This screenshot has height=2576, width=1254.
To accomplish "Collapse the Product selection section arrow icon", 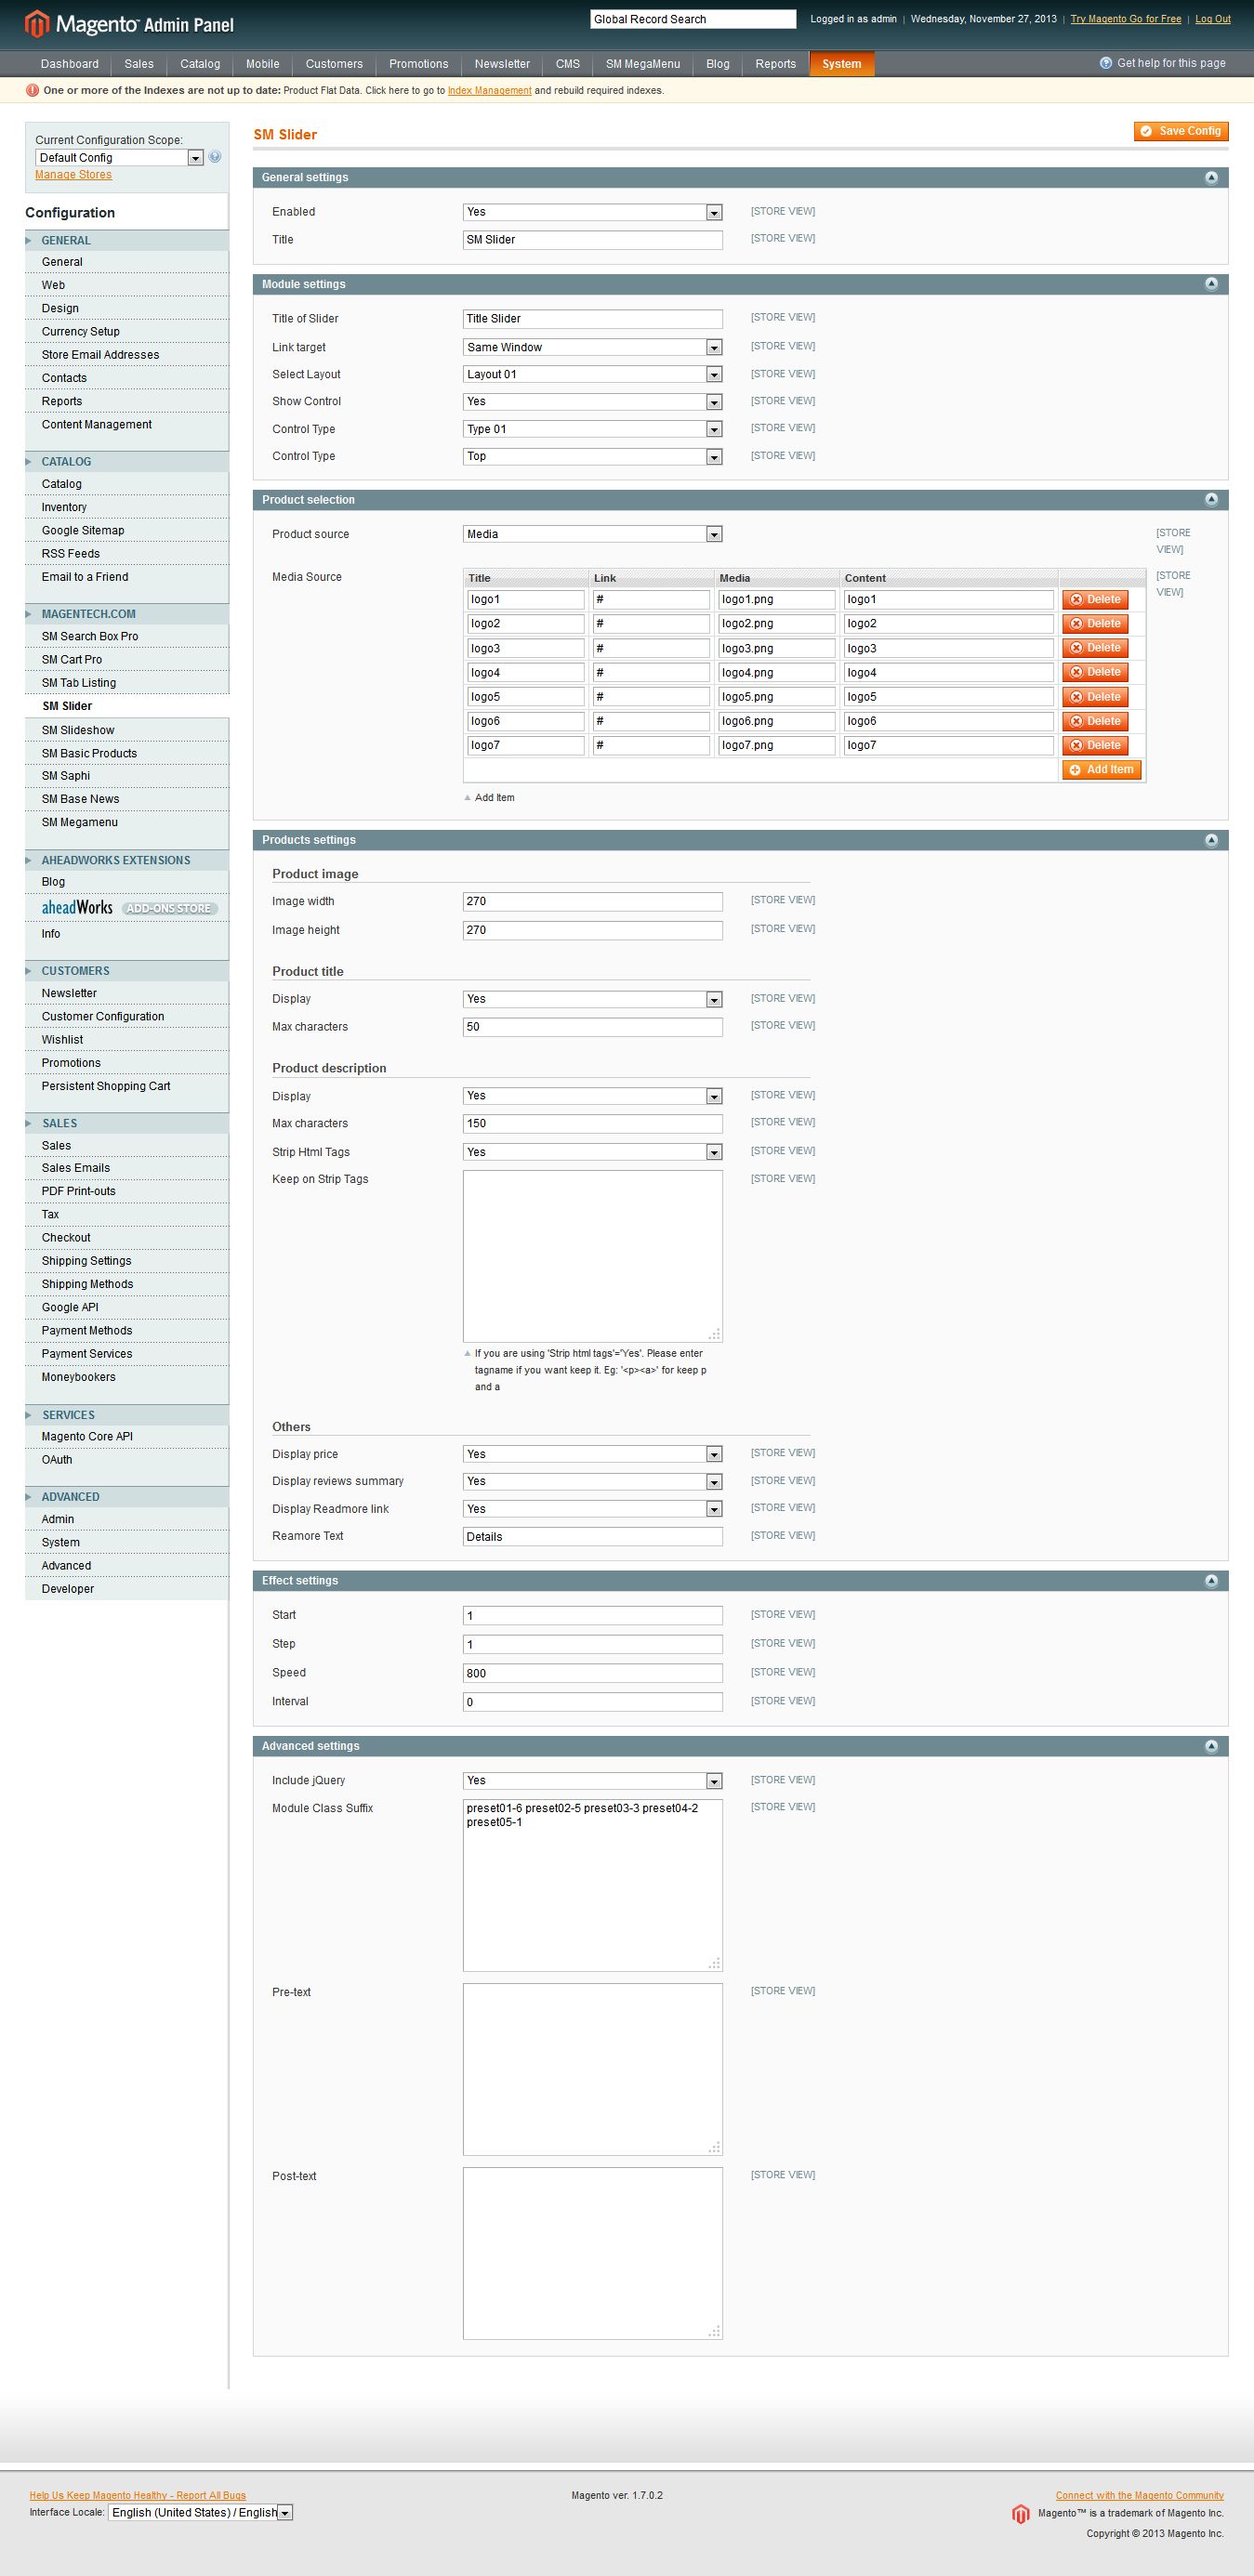I will [x=1211, y=499].
